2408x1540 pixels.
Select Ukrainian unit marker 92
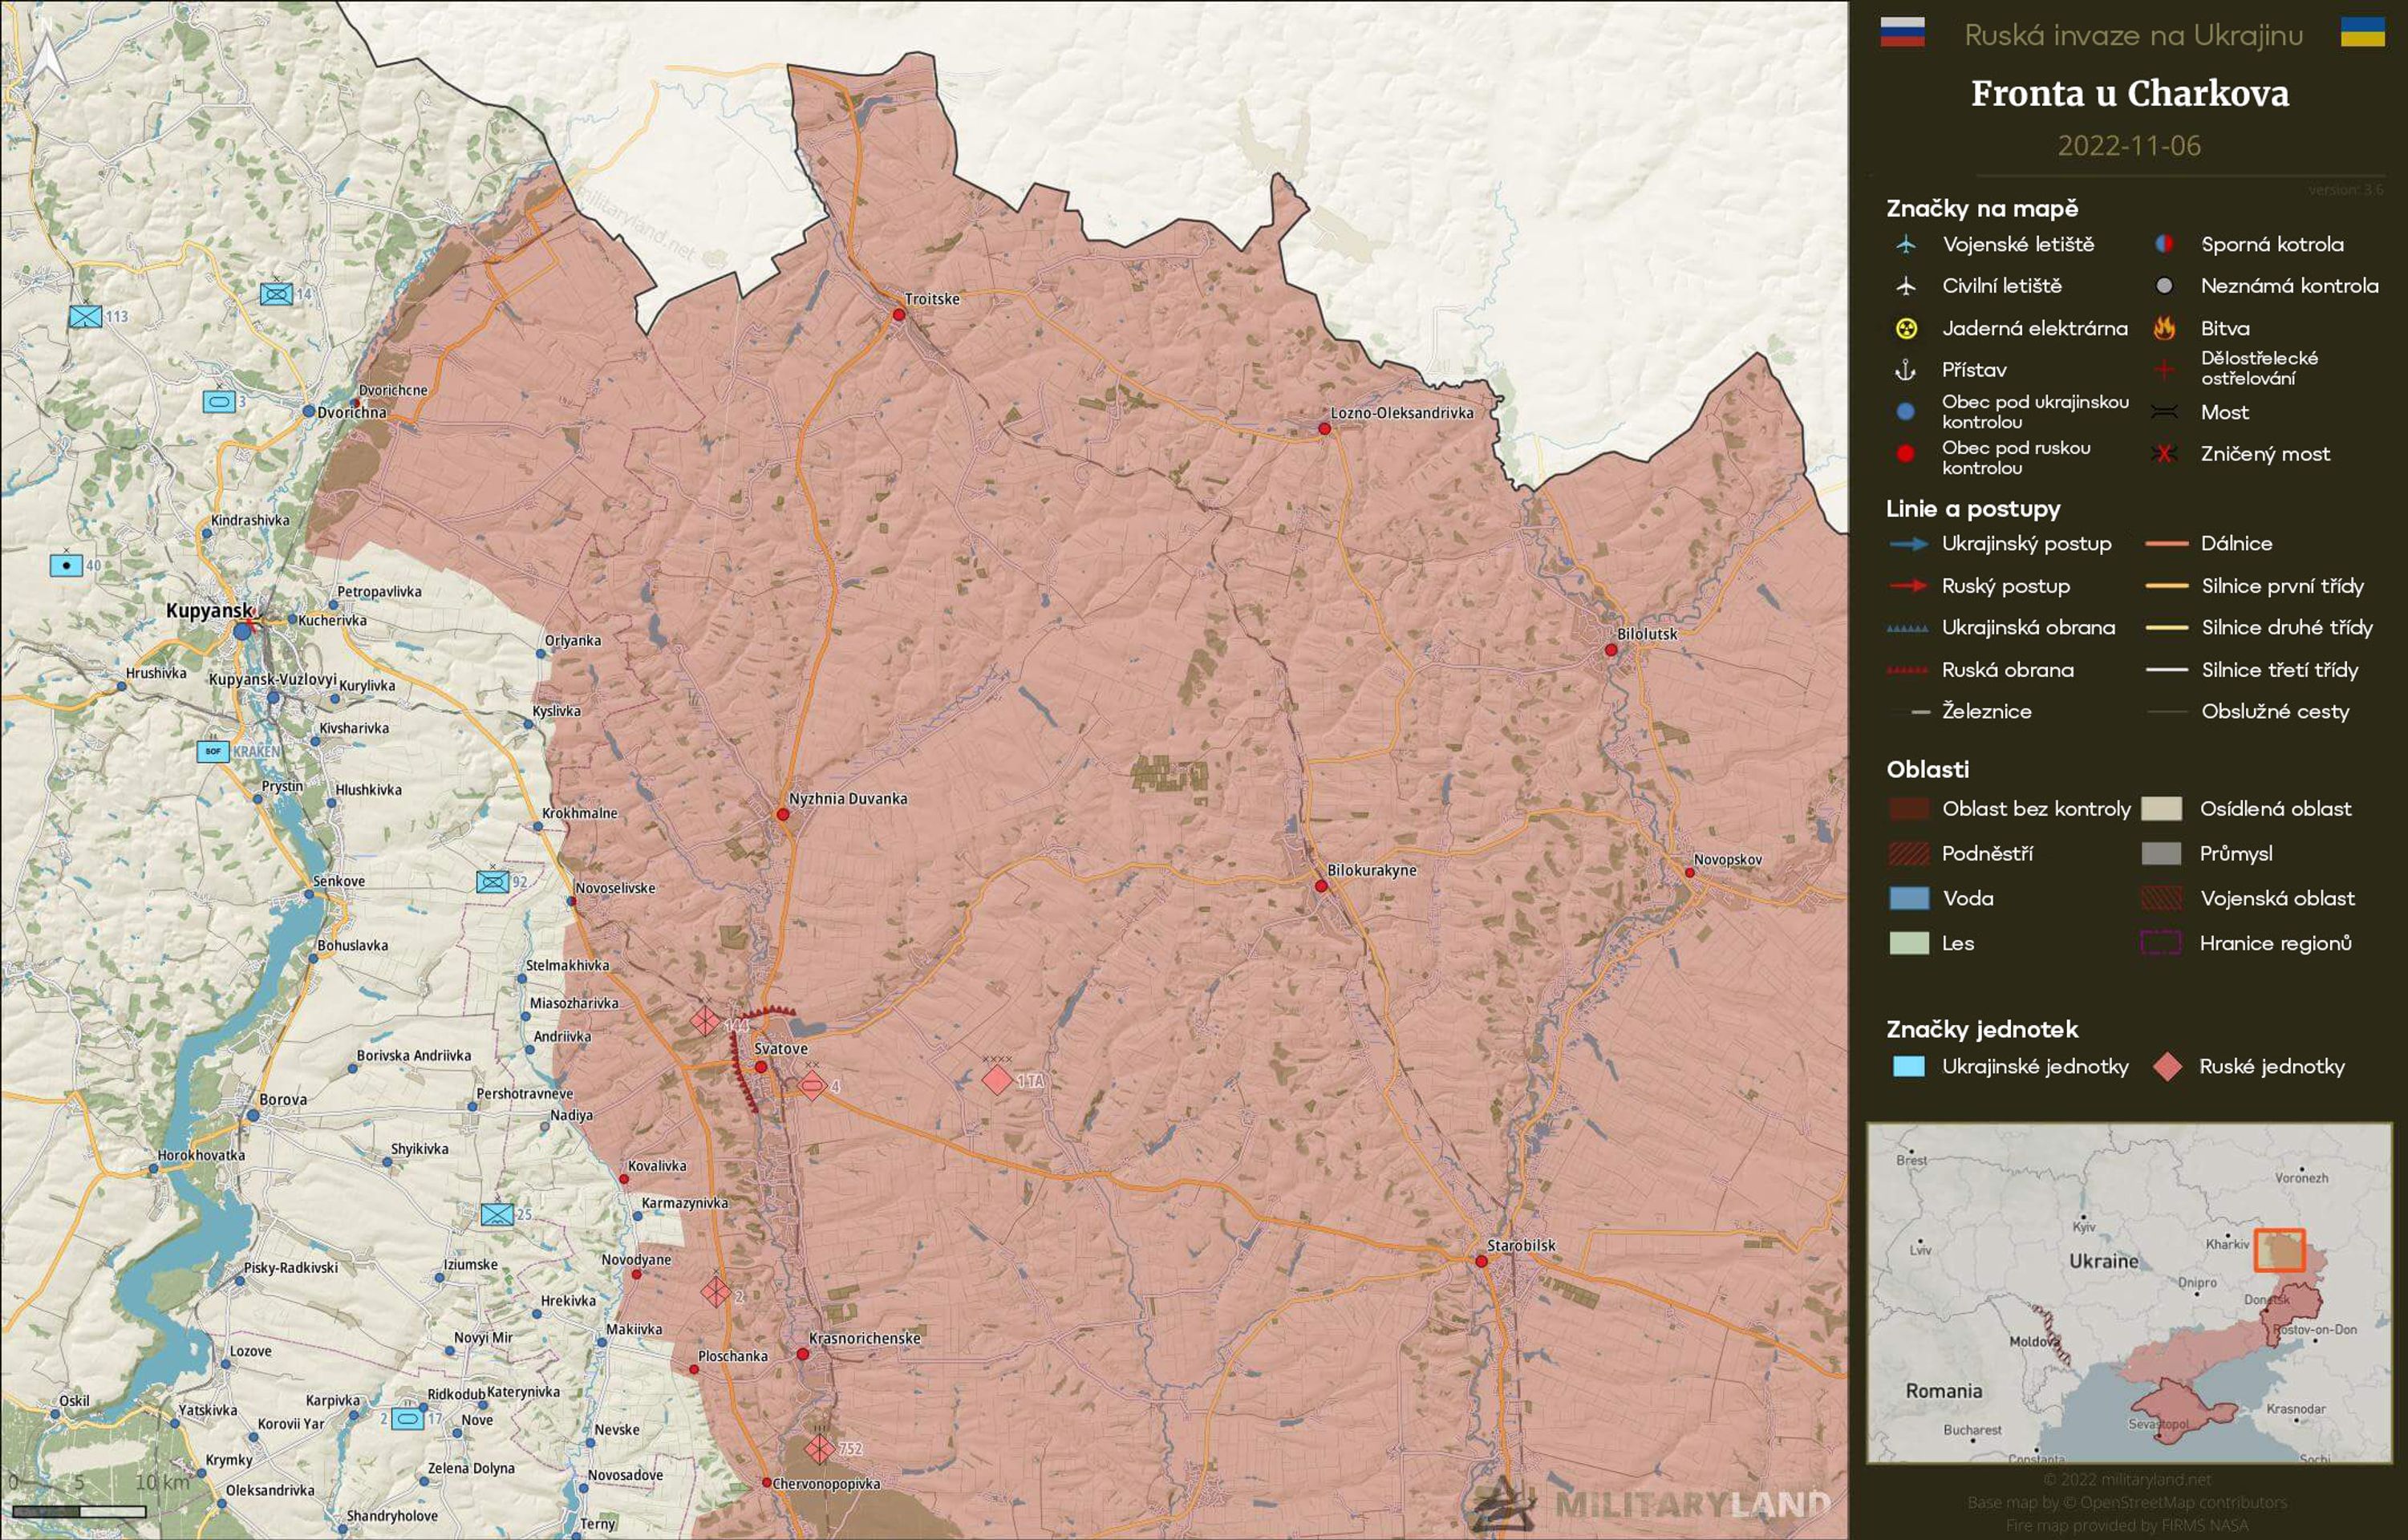pos(492,882)
